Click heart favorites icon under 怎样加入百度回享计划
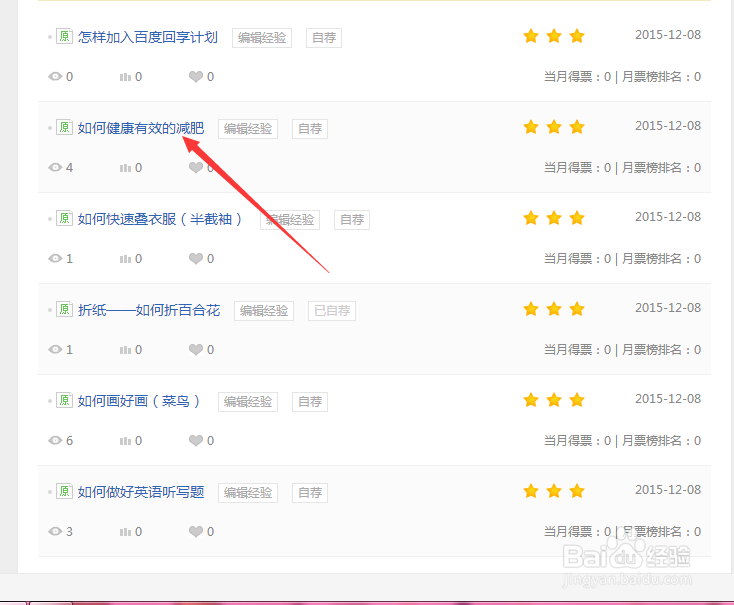This screenshot has height=605, width=734. point(196,76)
